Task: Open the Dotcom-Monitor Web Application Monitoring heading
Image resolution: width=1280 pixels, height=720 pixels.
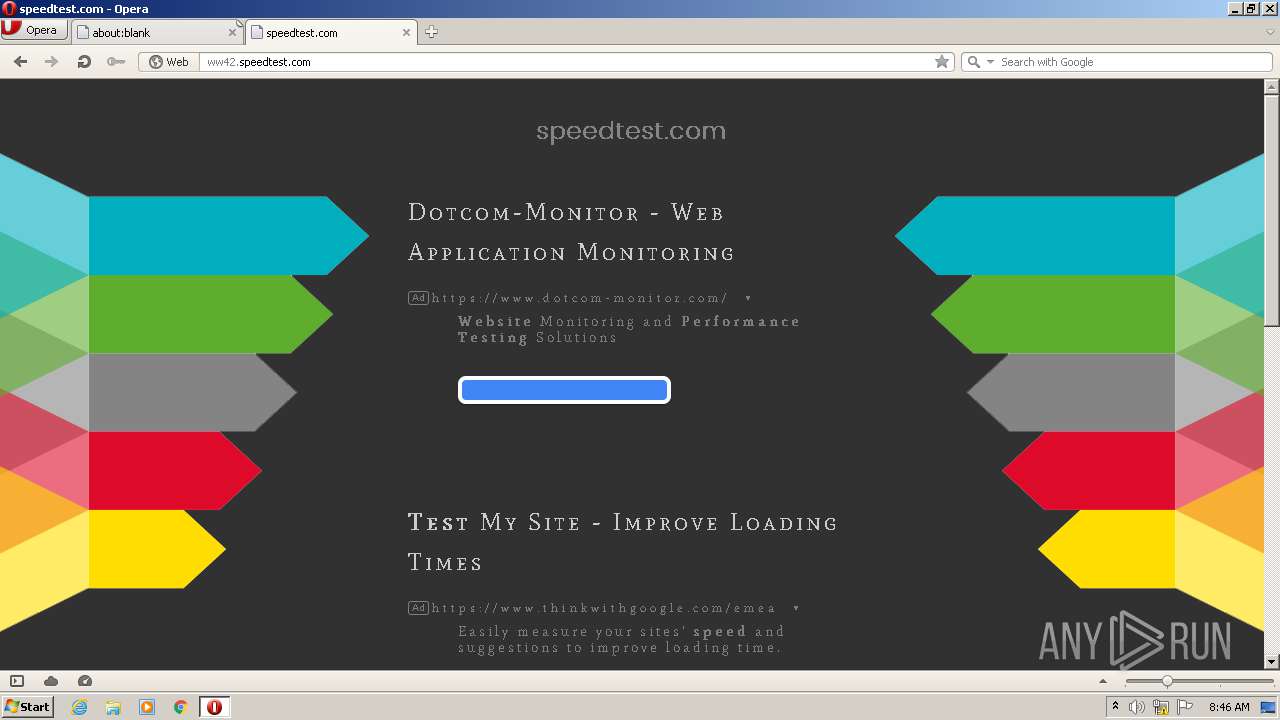Action: click(x=571, y=232)
